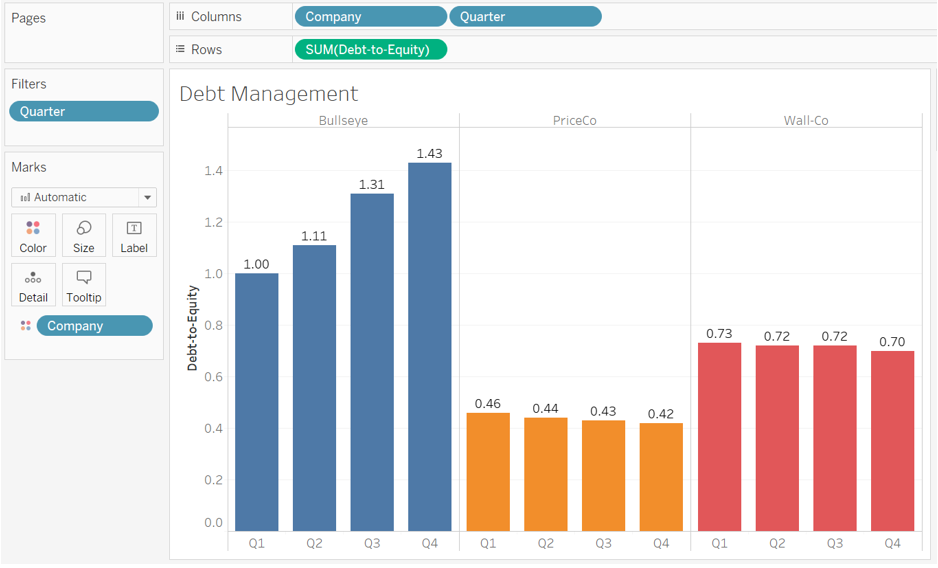This screenshot has height=568, width=938.
Task: Click the Wall-Co column header
Action: [806, 120]
